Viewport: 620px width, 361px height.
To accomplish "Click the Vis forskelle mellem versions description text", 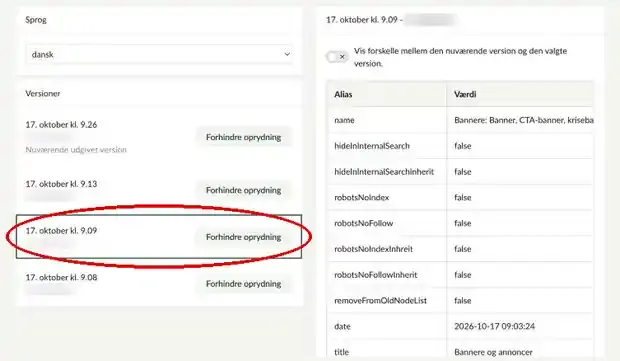I will [x=460, y=57].
